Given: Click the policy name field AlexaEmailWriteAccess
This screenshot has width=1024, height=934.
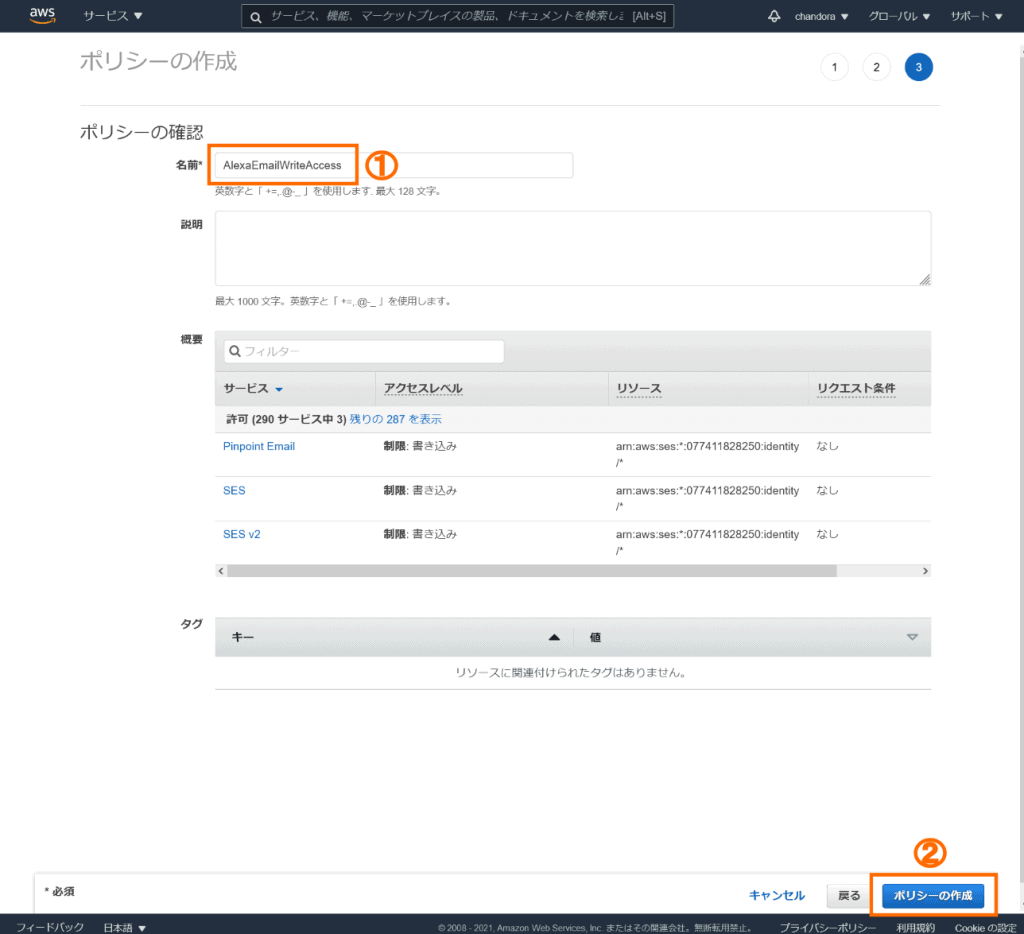Looking at the screenshot, I should pos(394,165).
